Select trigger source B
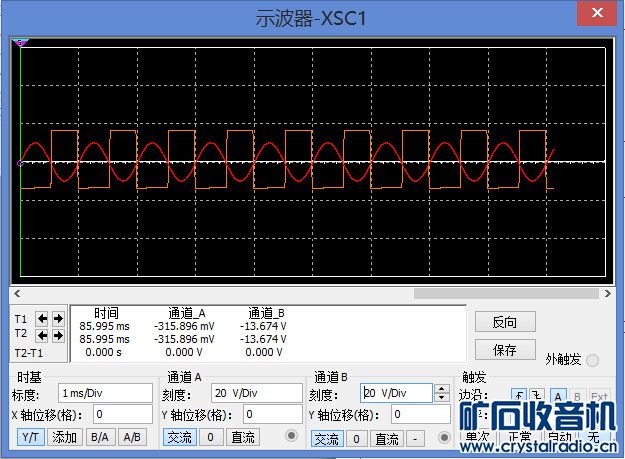 pos(577,396)
